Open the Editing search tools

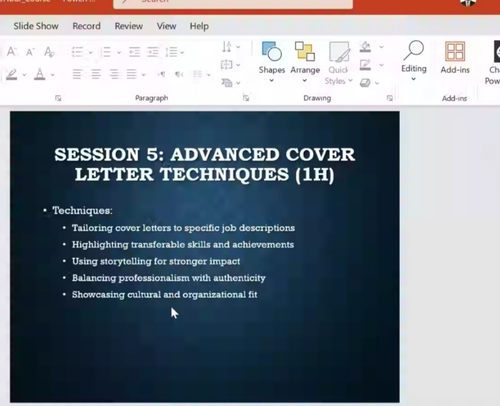pyautogui.click(x=414, y=61)
